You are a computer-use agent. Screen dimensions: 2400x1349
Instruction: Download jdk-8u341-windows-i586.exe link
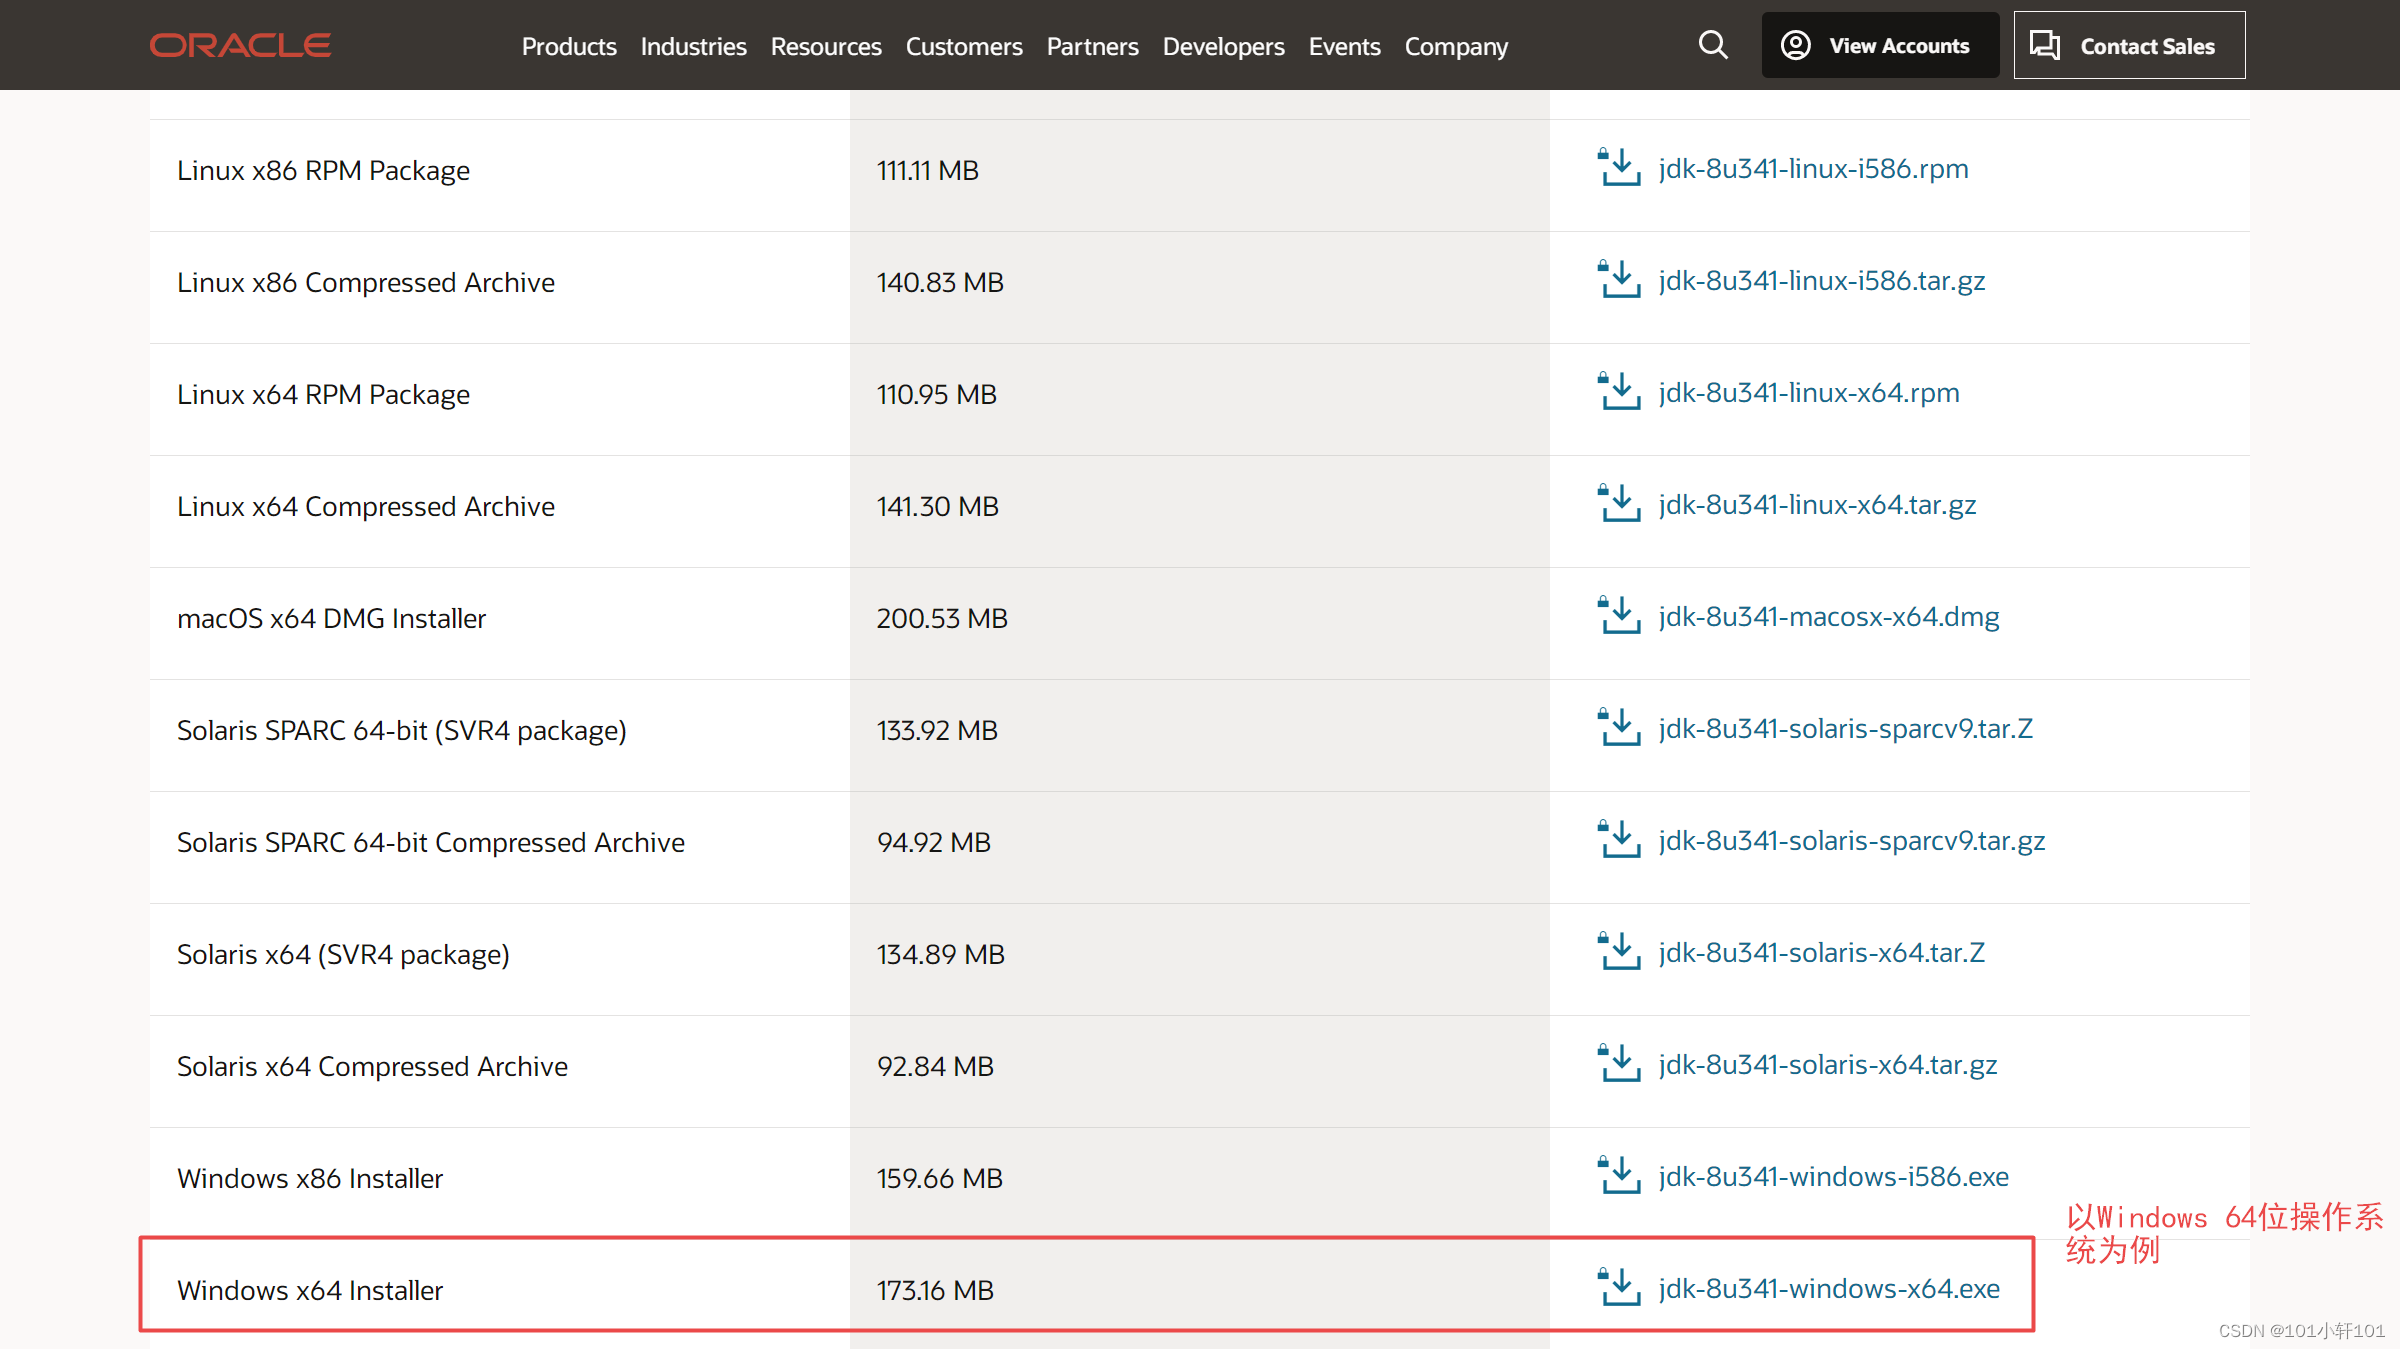tap(1833, 1177)
